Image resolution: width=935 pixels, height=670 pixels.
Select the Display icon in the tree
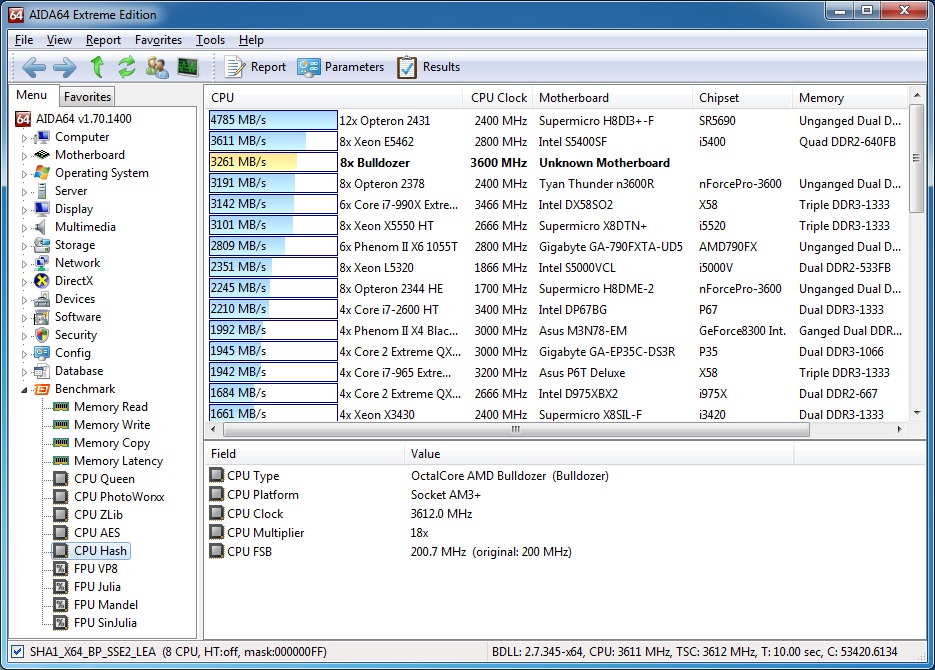click(x=42, y=209)
